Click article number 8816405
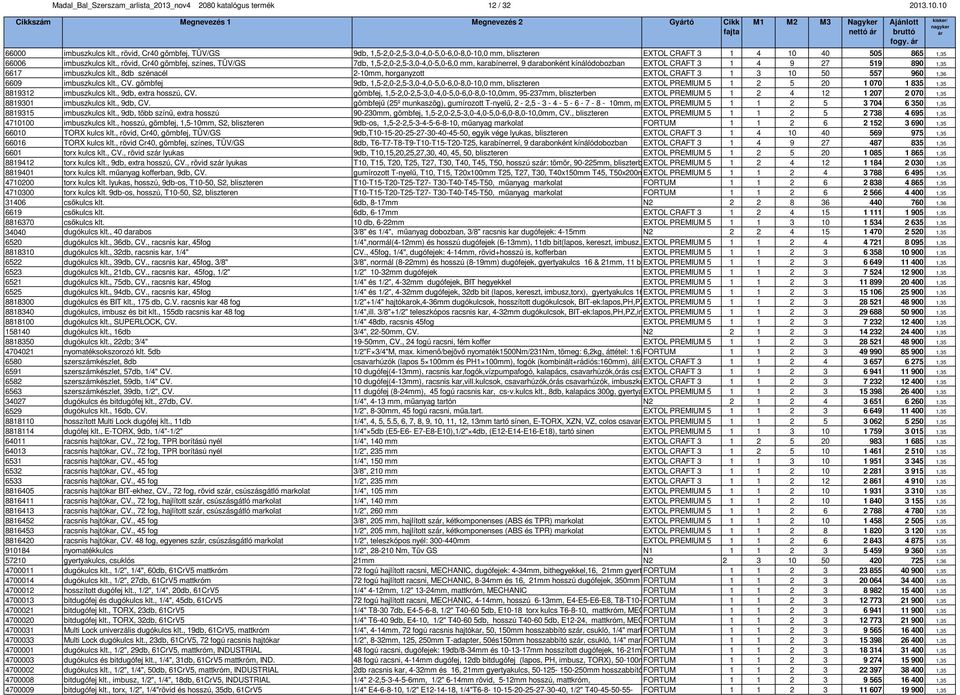 tap(20, 490)
